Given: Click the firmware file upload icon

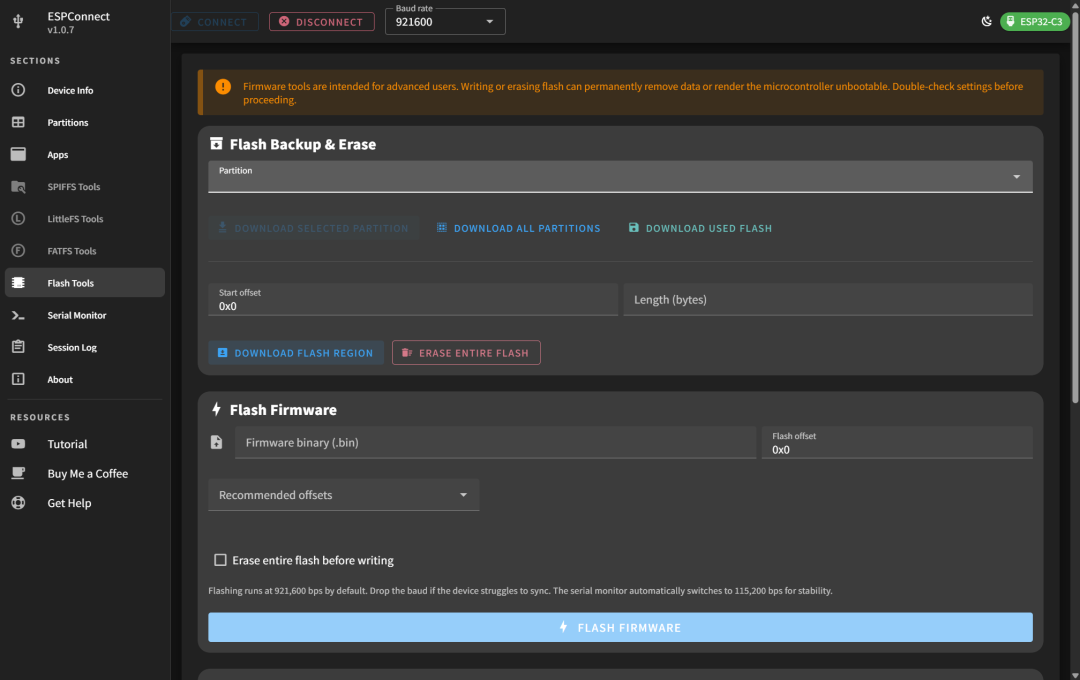Looking at the screenshot, I should point(216,442).
